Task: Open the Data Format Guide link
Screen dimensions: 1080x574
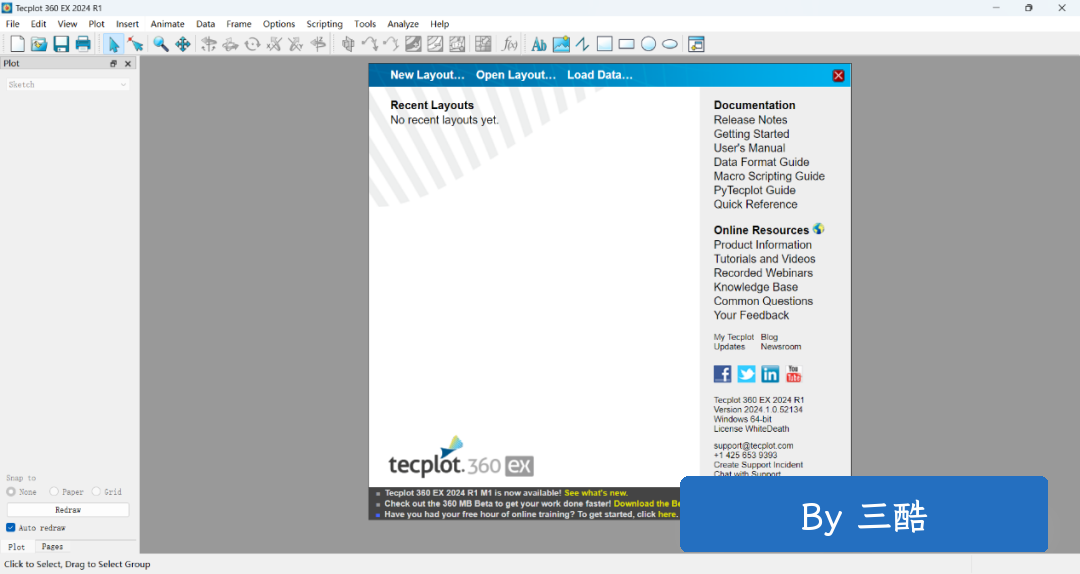Action: 761,162
